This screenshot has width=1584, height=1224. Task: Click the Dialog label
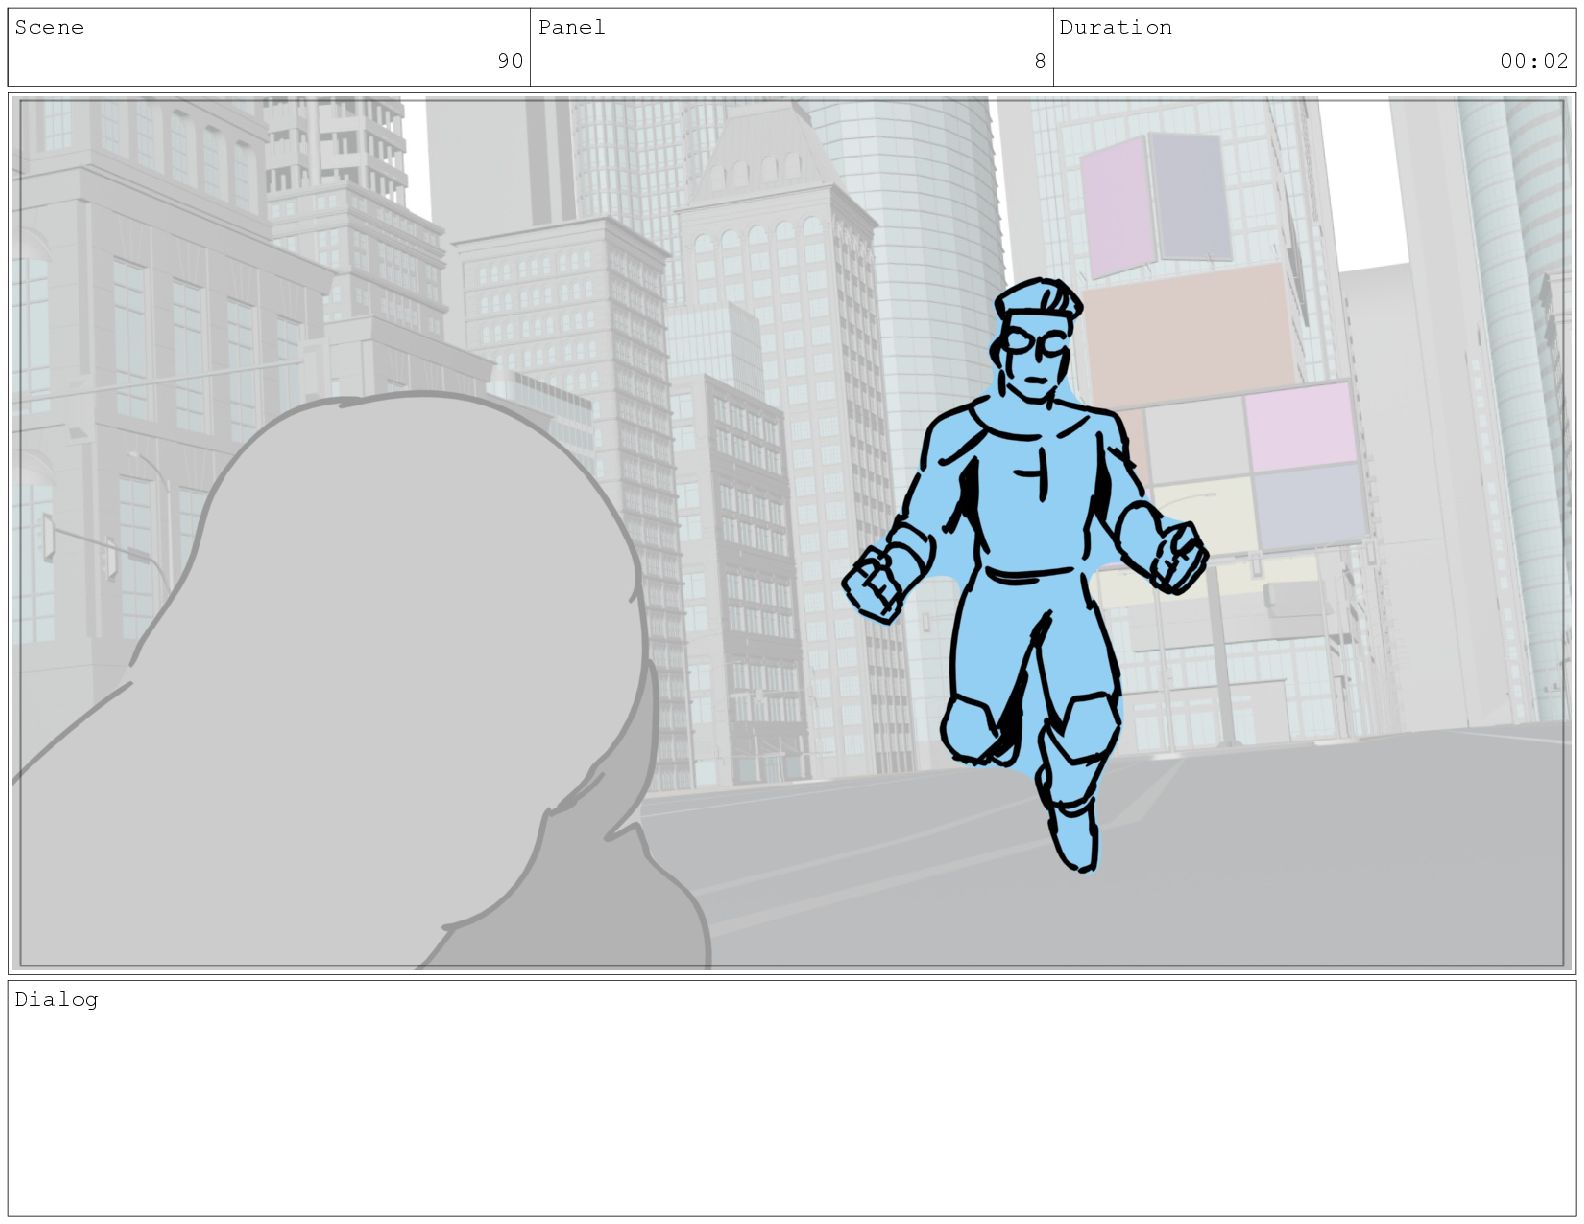[56, 1000]
